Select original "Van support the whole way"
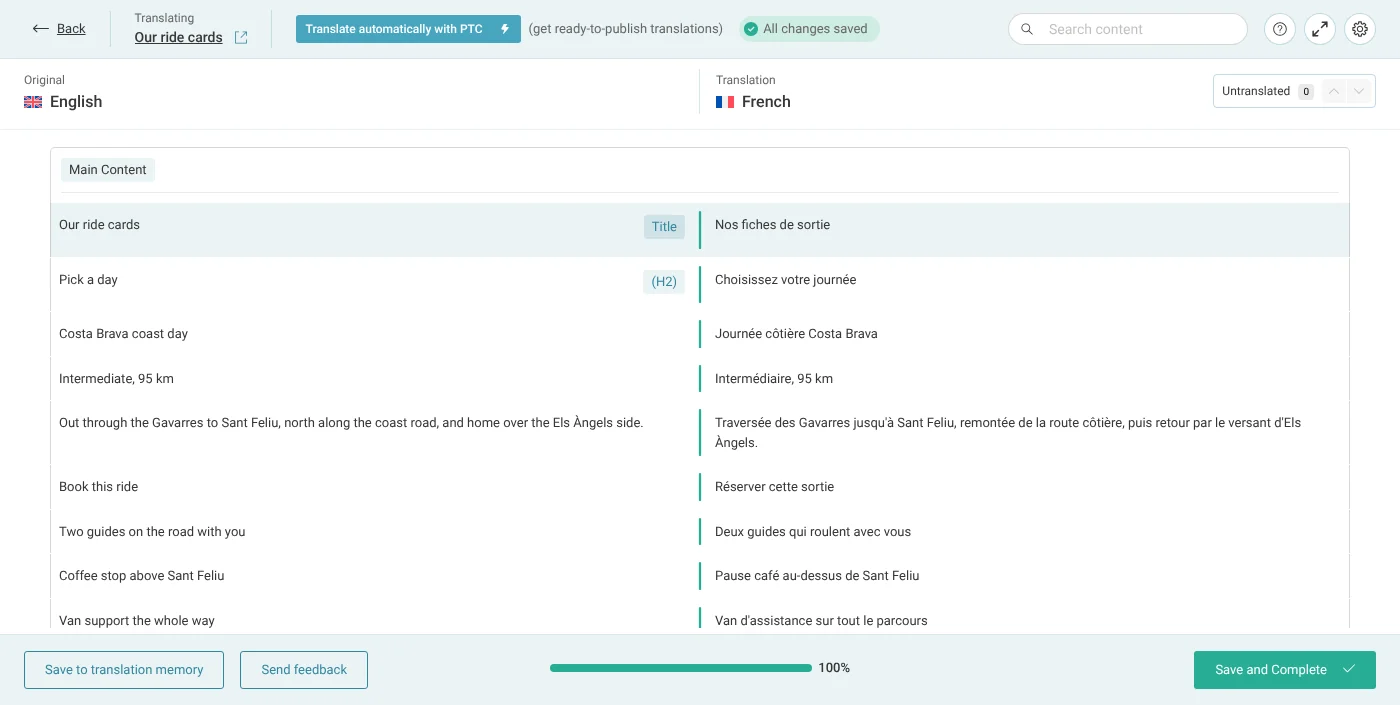This screenshot has height=705, width=1400. [x=137, y=621]
